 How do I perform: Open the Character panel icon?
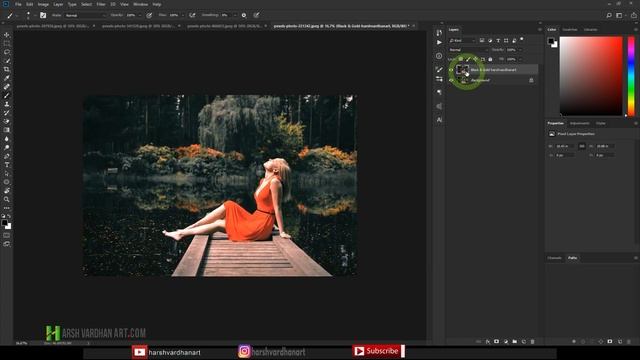point(439,120)
